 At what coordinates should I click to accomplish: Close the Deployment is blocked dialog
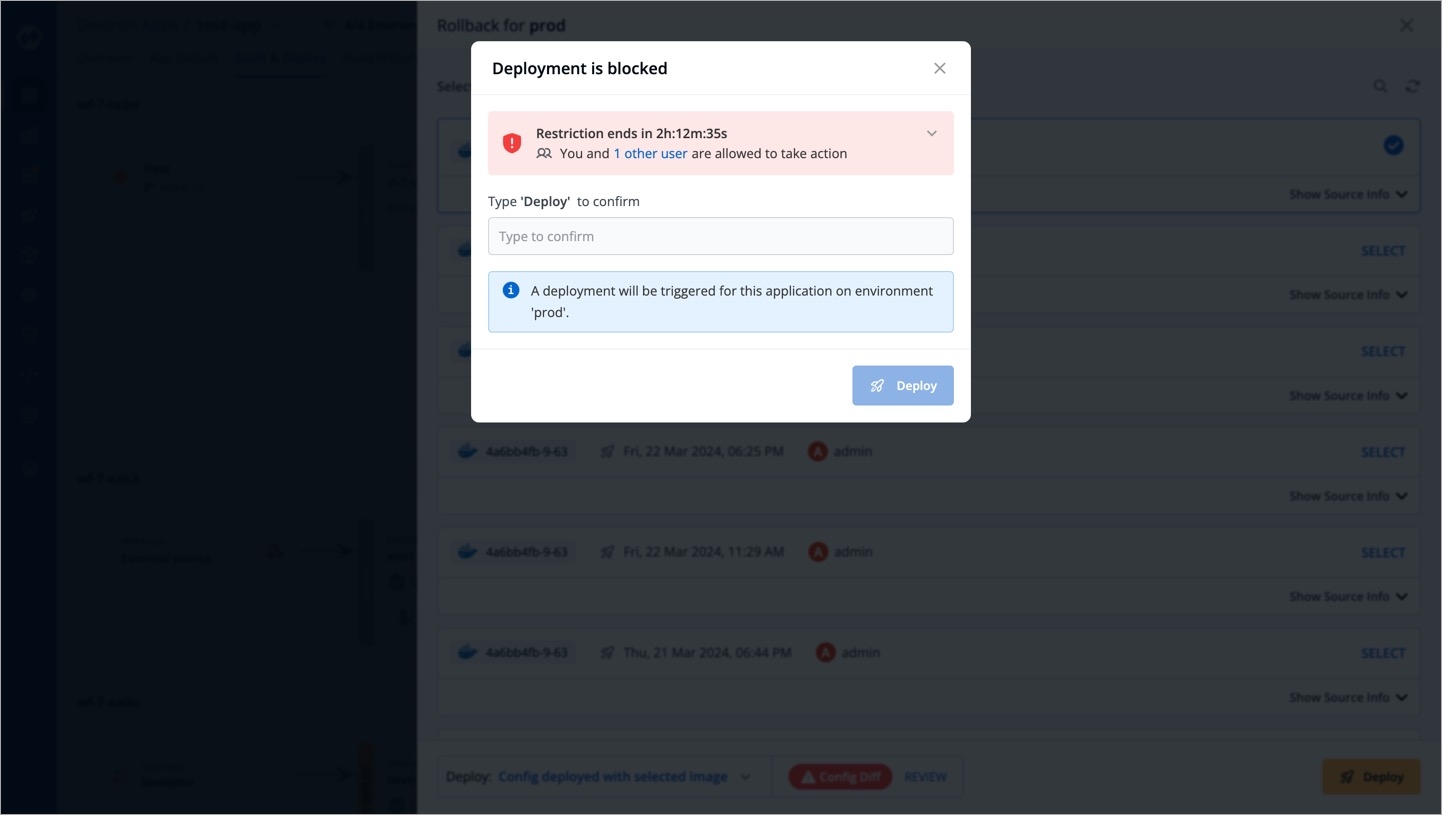point(939,68)
